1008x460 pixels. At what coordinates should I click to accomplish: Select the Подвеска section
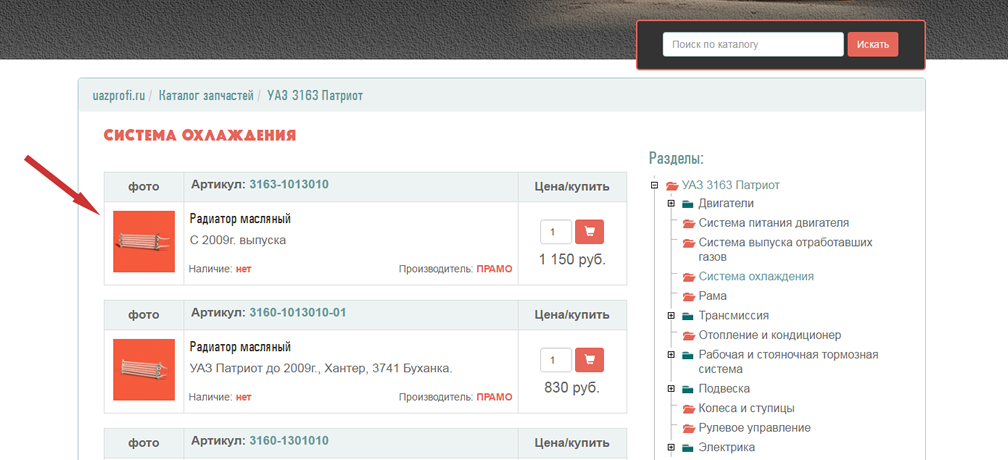[x=724, y=389]
